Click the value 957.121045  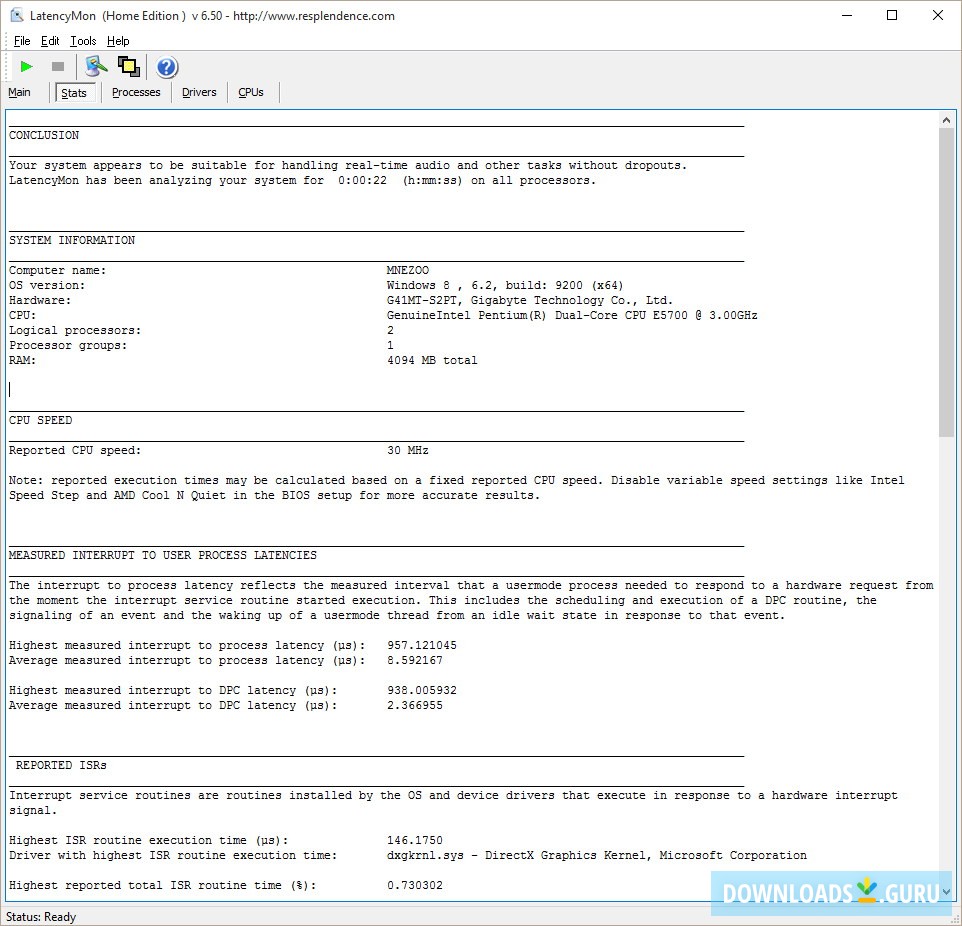click(x=421, y=646)
